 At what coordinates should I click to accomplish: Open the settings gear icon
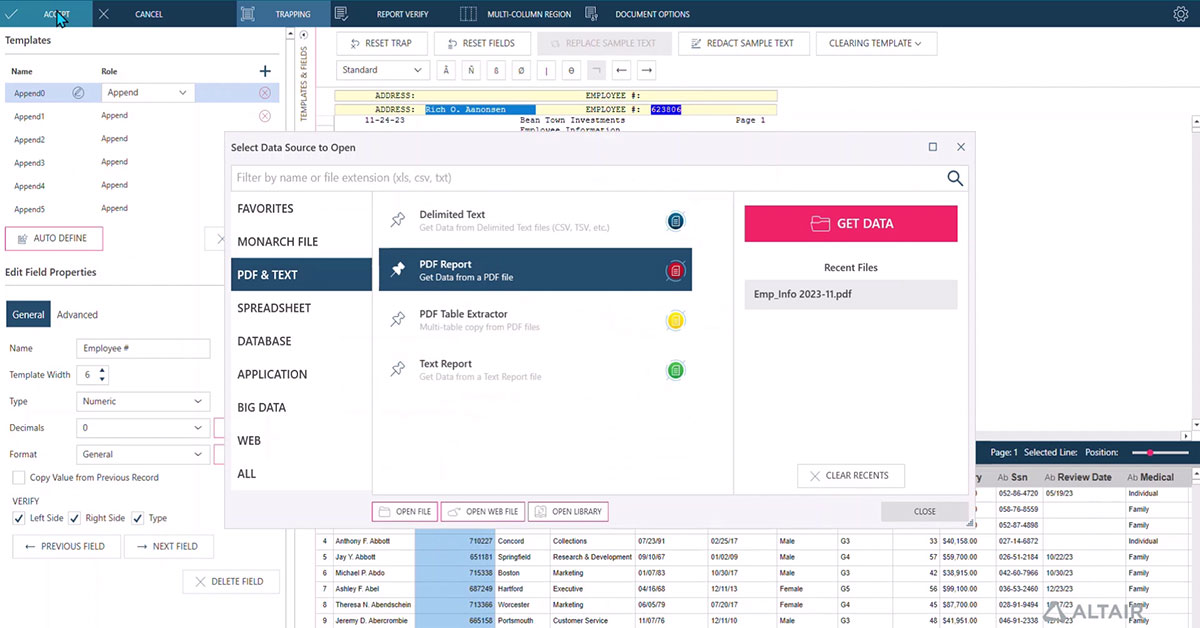[x=1180, y=14]
